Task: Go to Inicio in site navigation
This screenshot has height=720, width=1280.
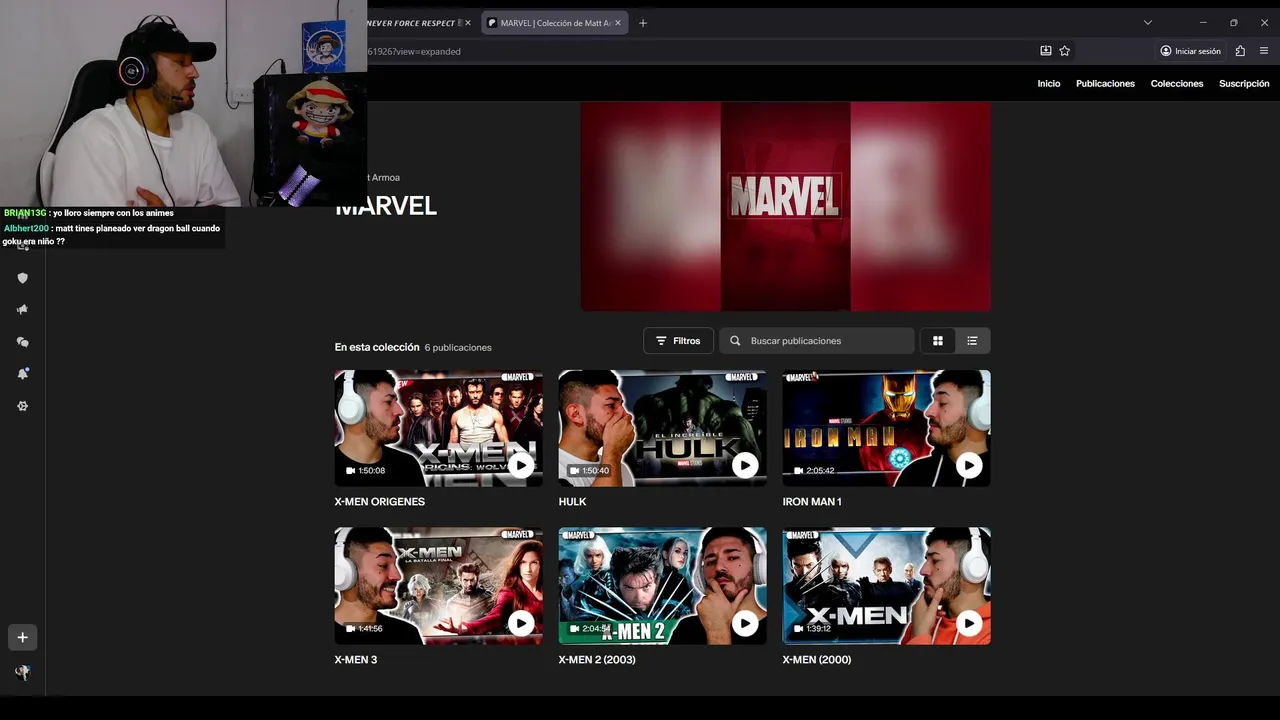Action: [1049, 84]
